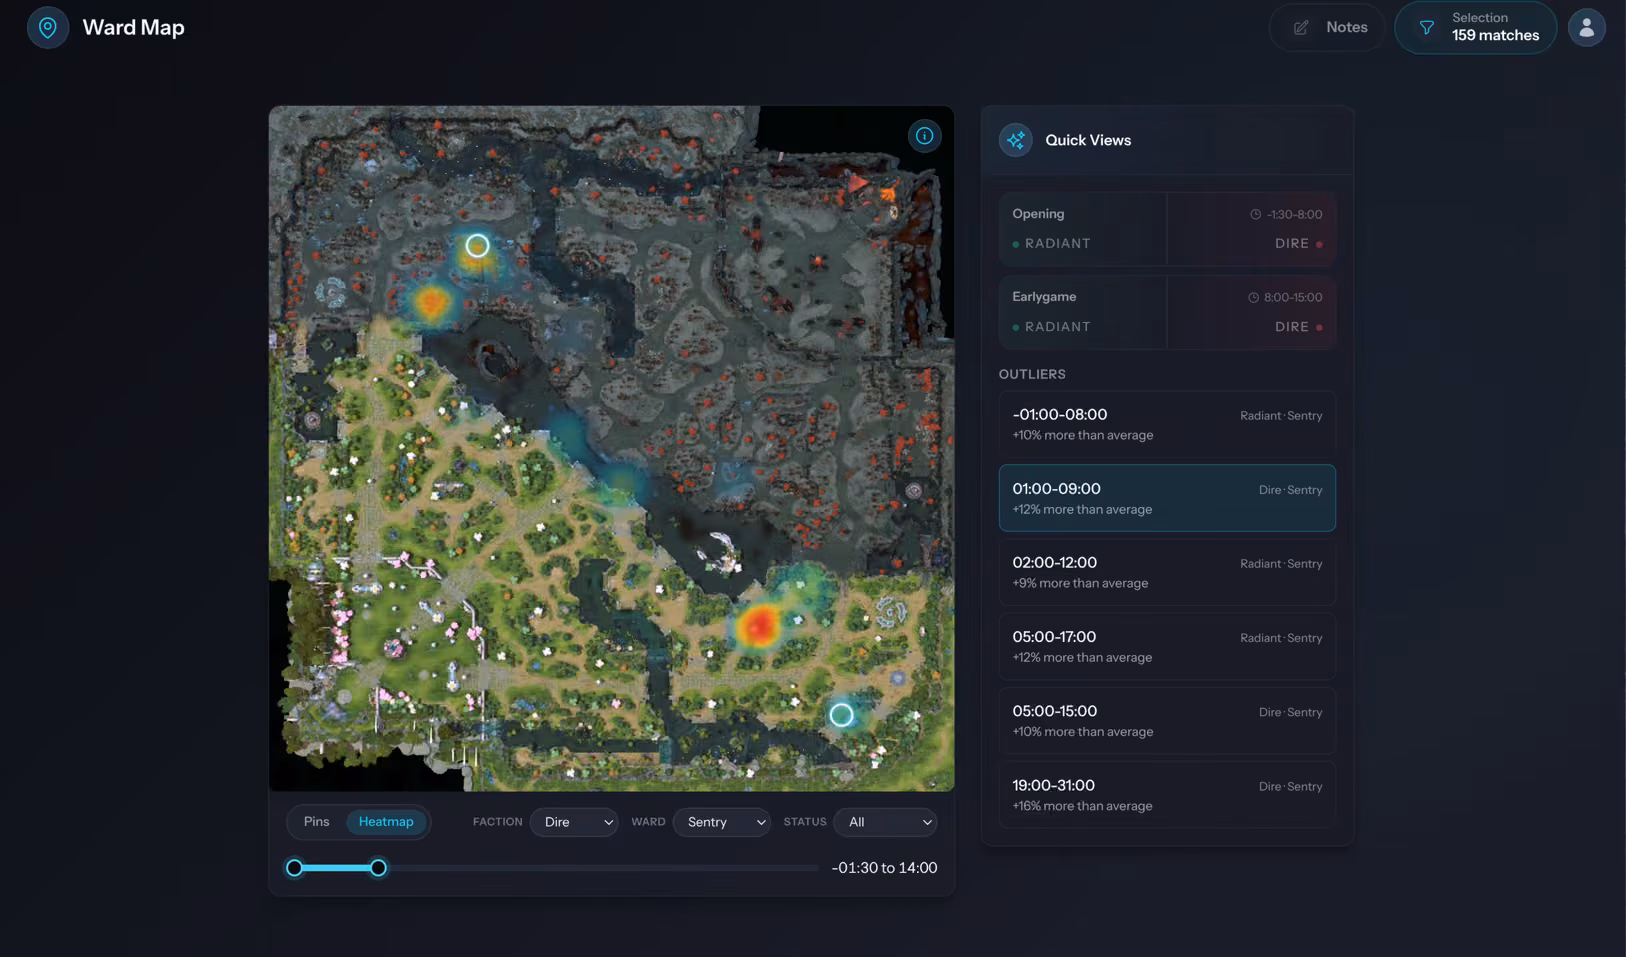
Task: Click the clock icon beside -1:30-8:00
Action: pyautogui.click(x=1255, y=214)
